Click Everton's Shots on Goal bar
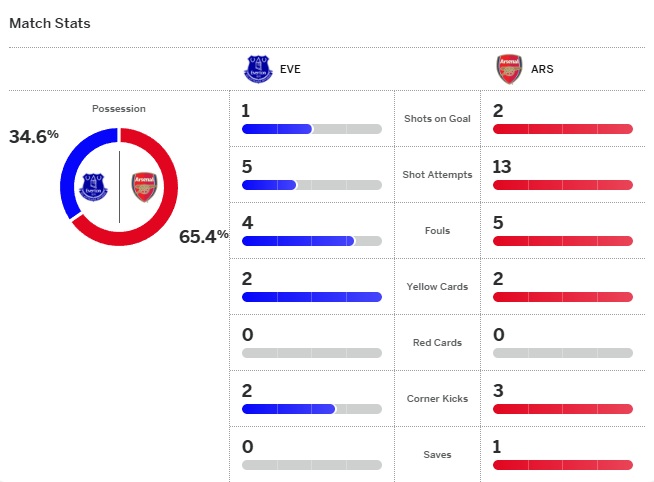 tap(311, 129)
